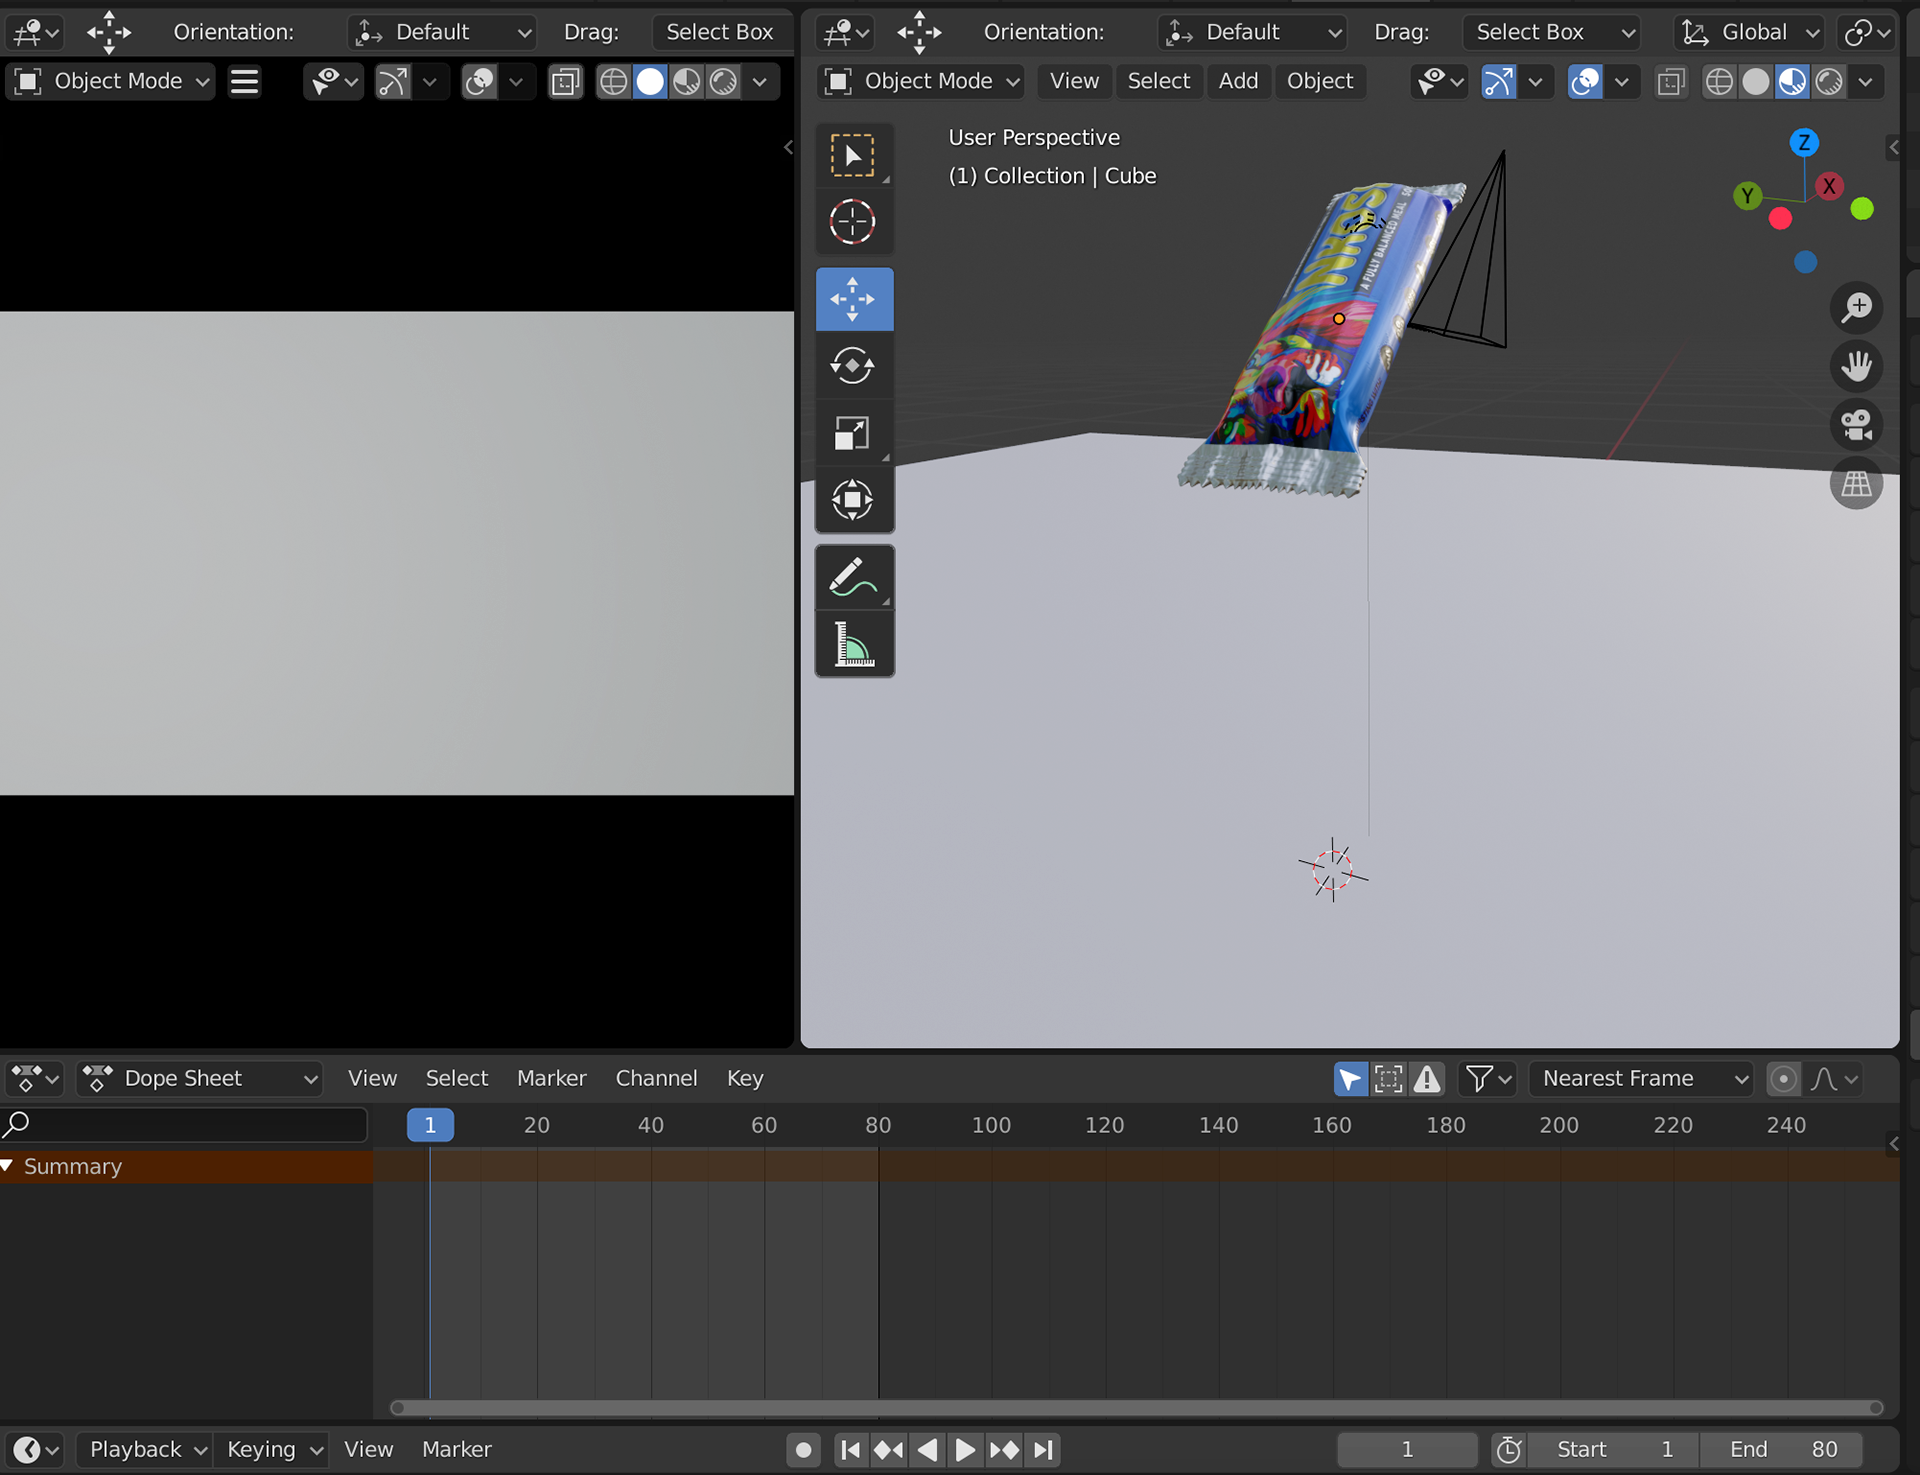The width and height of the screenshot is (1920, 1475).
Task: Click the Dope Sheet channel search field
Action: pos(185,1124)
